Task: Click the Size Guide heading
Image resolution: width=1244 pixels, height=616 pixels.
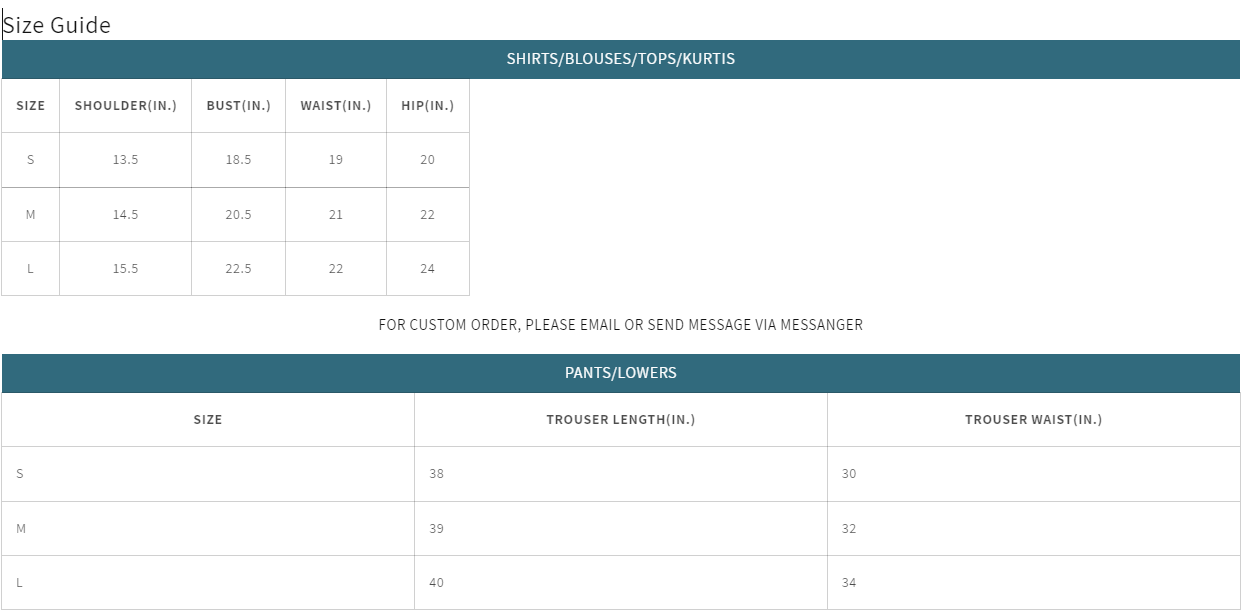Action: pyautogui.click(x=57, y=25)
